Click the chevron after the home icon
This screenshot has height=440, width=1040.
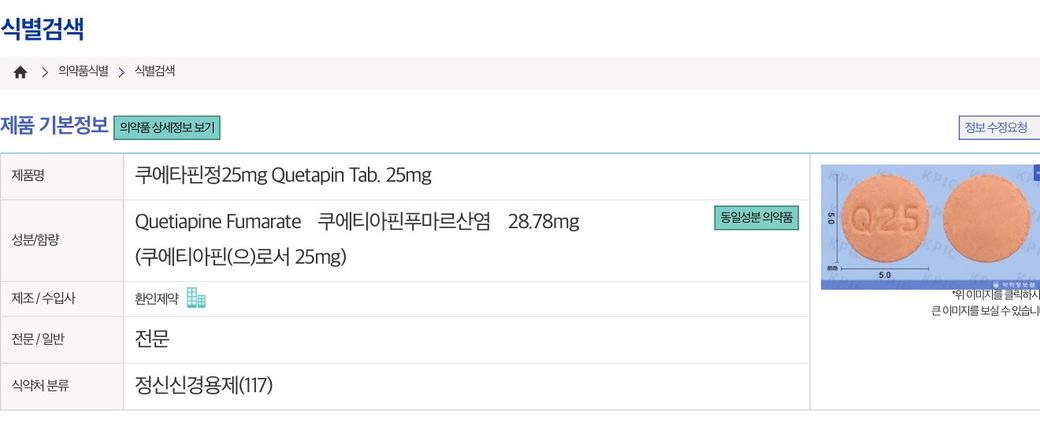click(45, 72)
